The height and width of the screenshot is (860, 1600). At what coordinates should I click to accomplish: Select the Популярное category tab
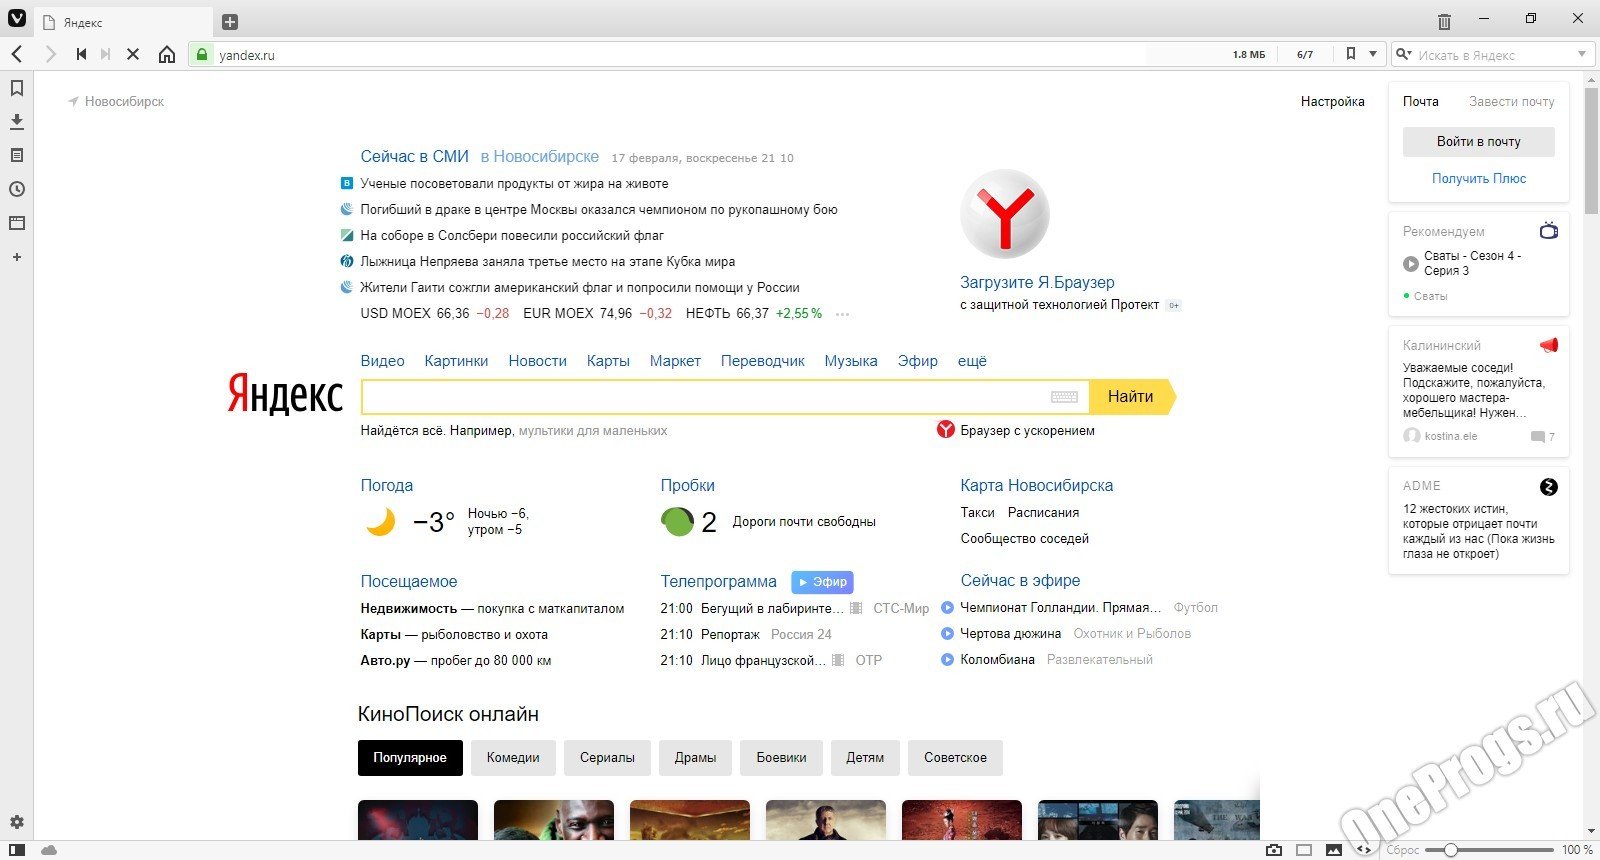[x=410, y=758]
